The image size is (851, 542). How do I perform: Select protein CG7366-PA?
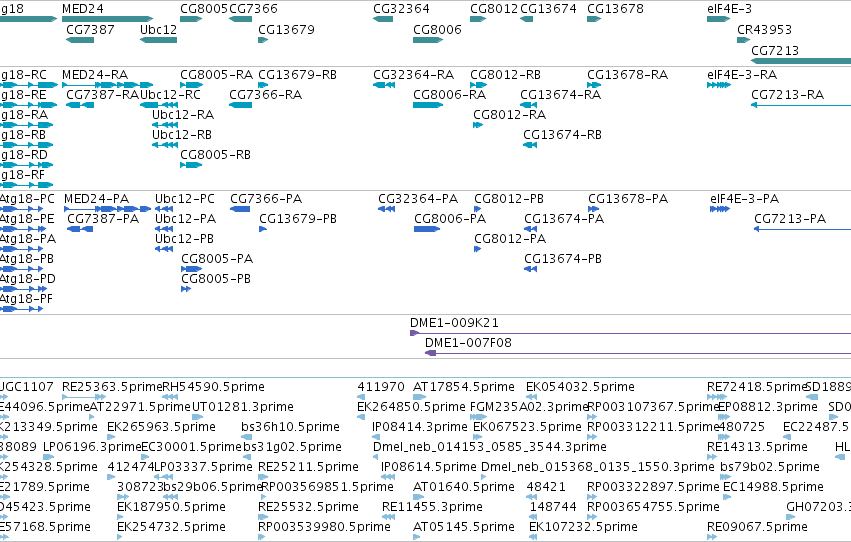coord(240,209)
